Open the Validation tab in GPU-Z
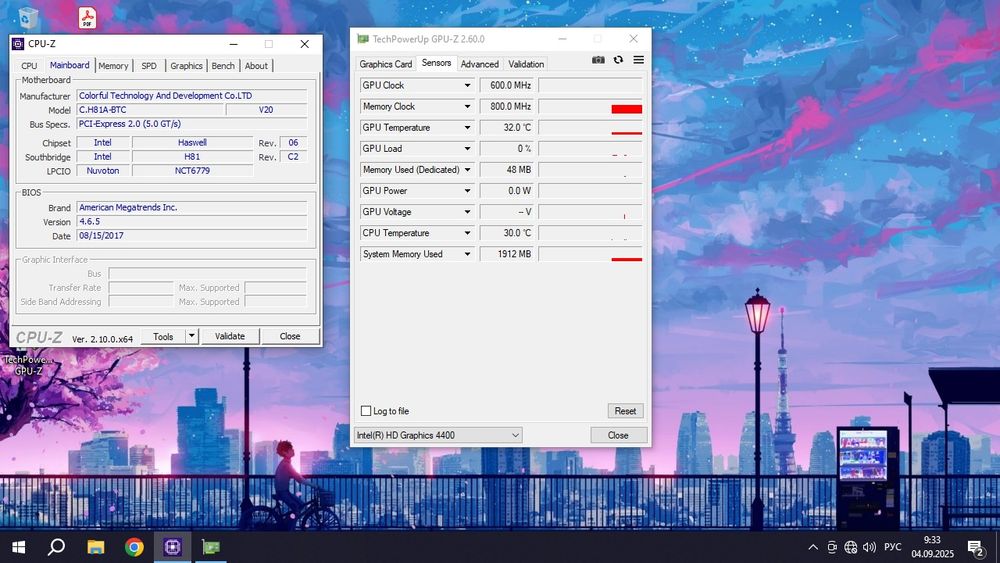1000x563 pixels. tap(526, 64)
